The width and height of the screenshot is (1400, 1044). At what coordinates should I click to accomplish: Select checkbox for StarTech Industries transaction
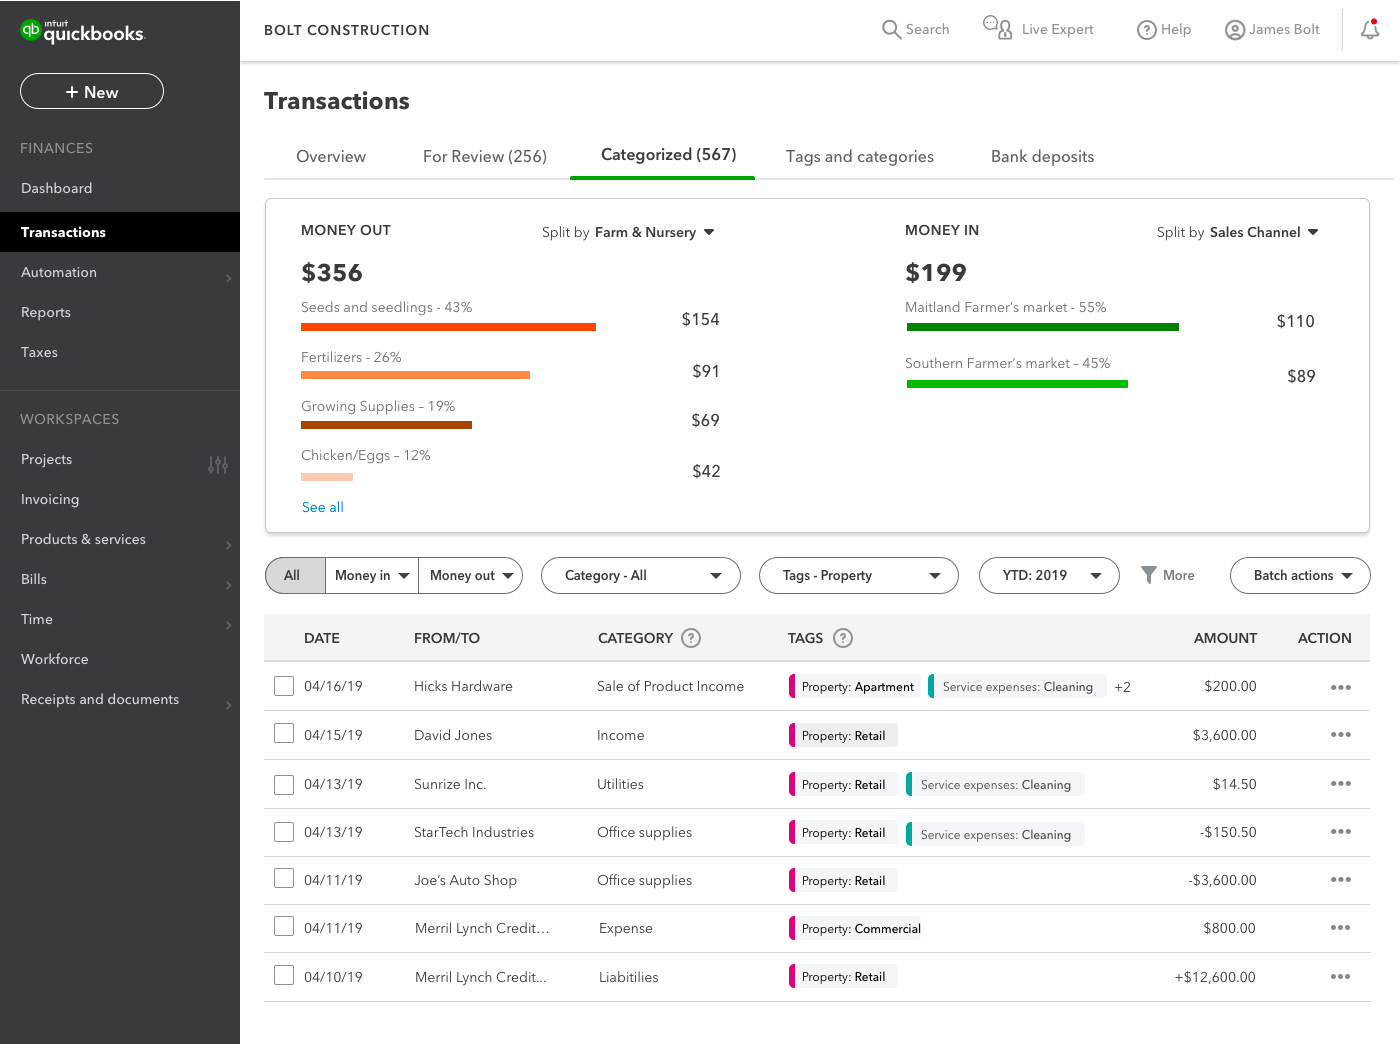[284, 832]
